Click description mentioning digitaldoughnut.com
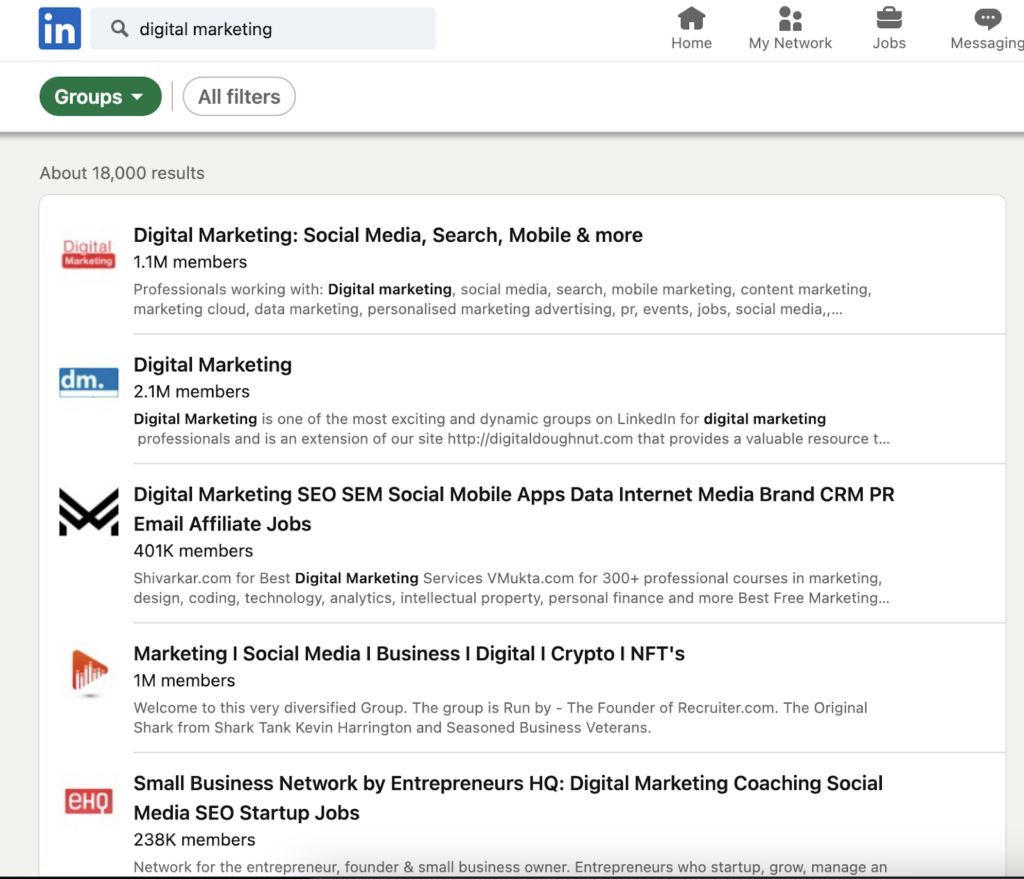This screenshot has height=879, width=1024. [511, 428]
